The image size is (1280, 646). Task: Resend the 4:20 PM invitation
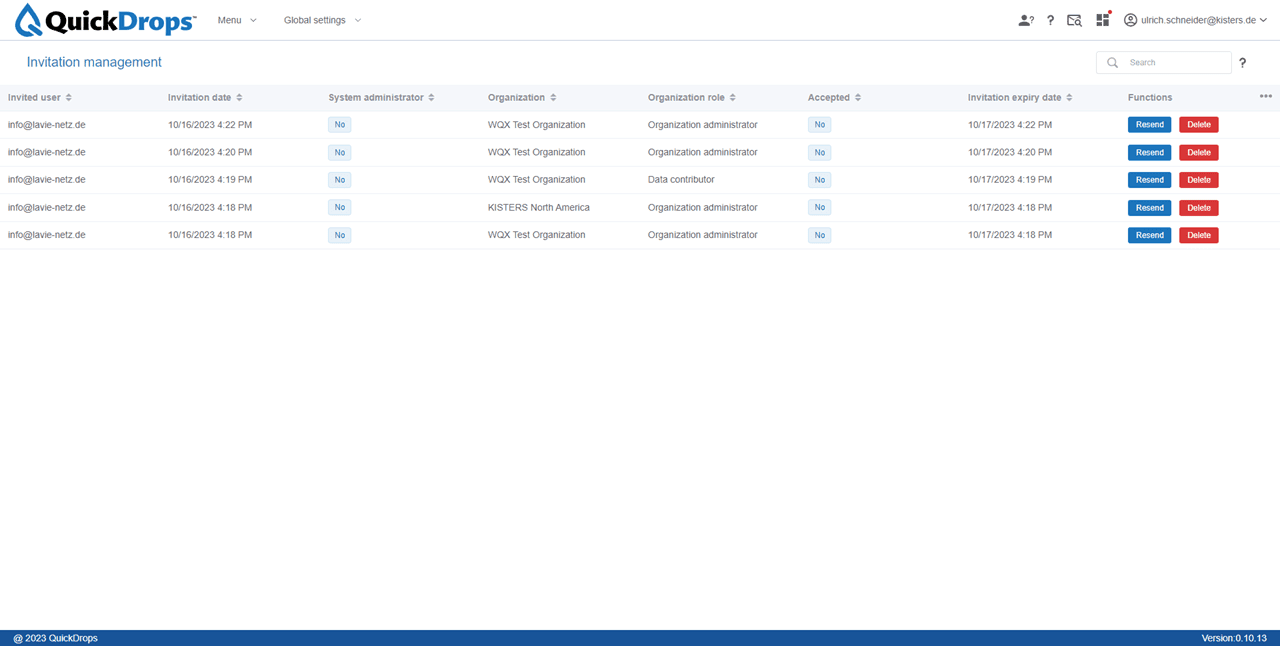(x=1149, y=153)
